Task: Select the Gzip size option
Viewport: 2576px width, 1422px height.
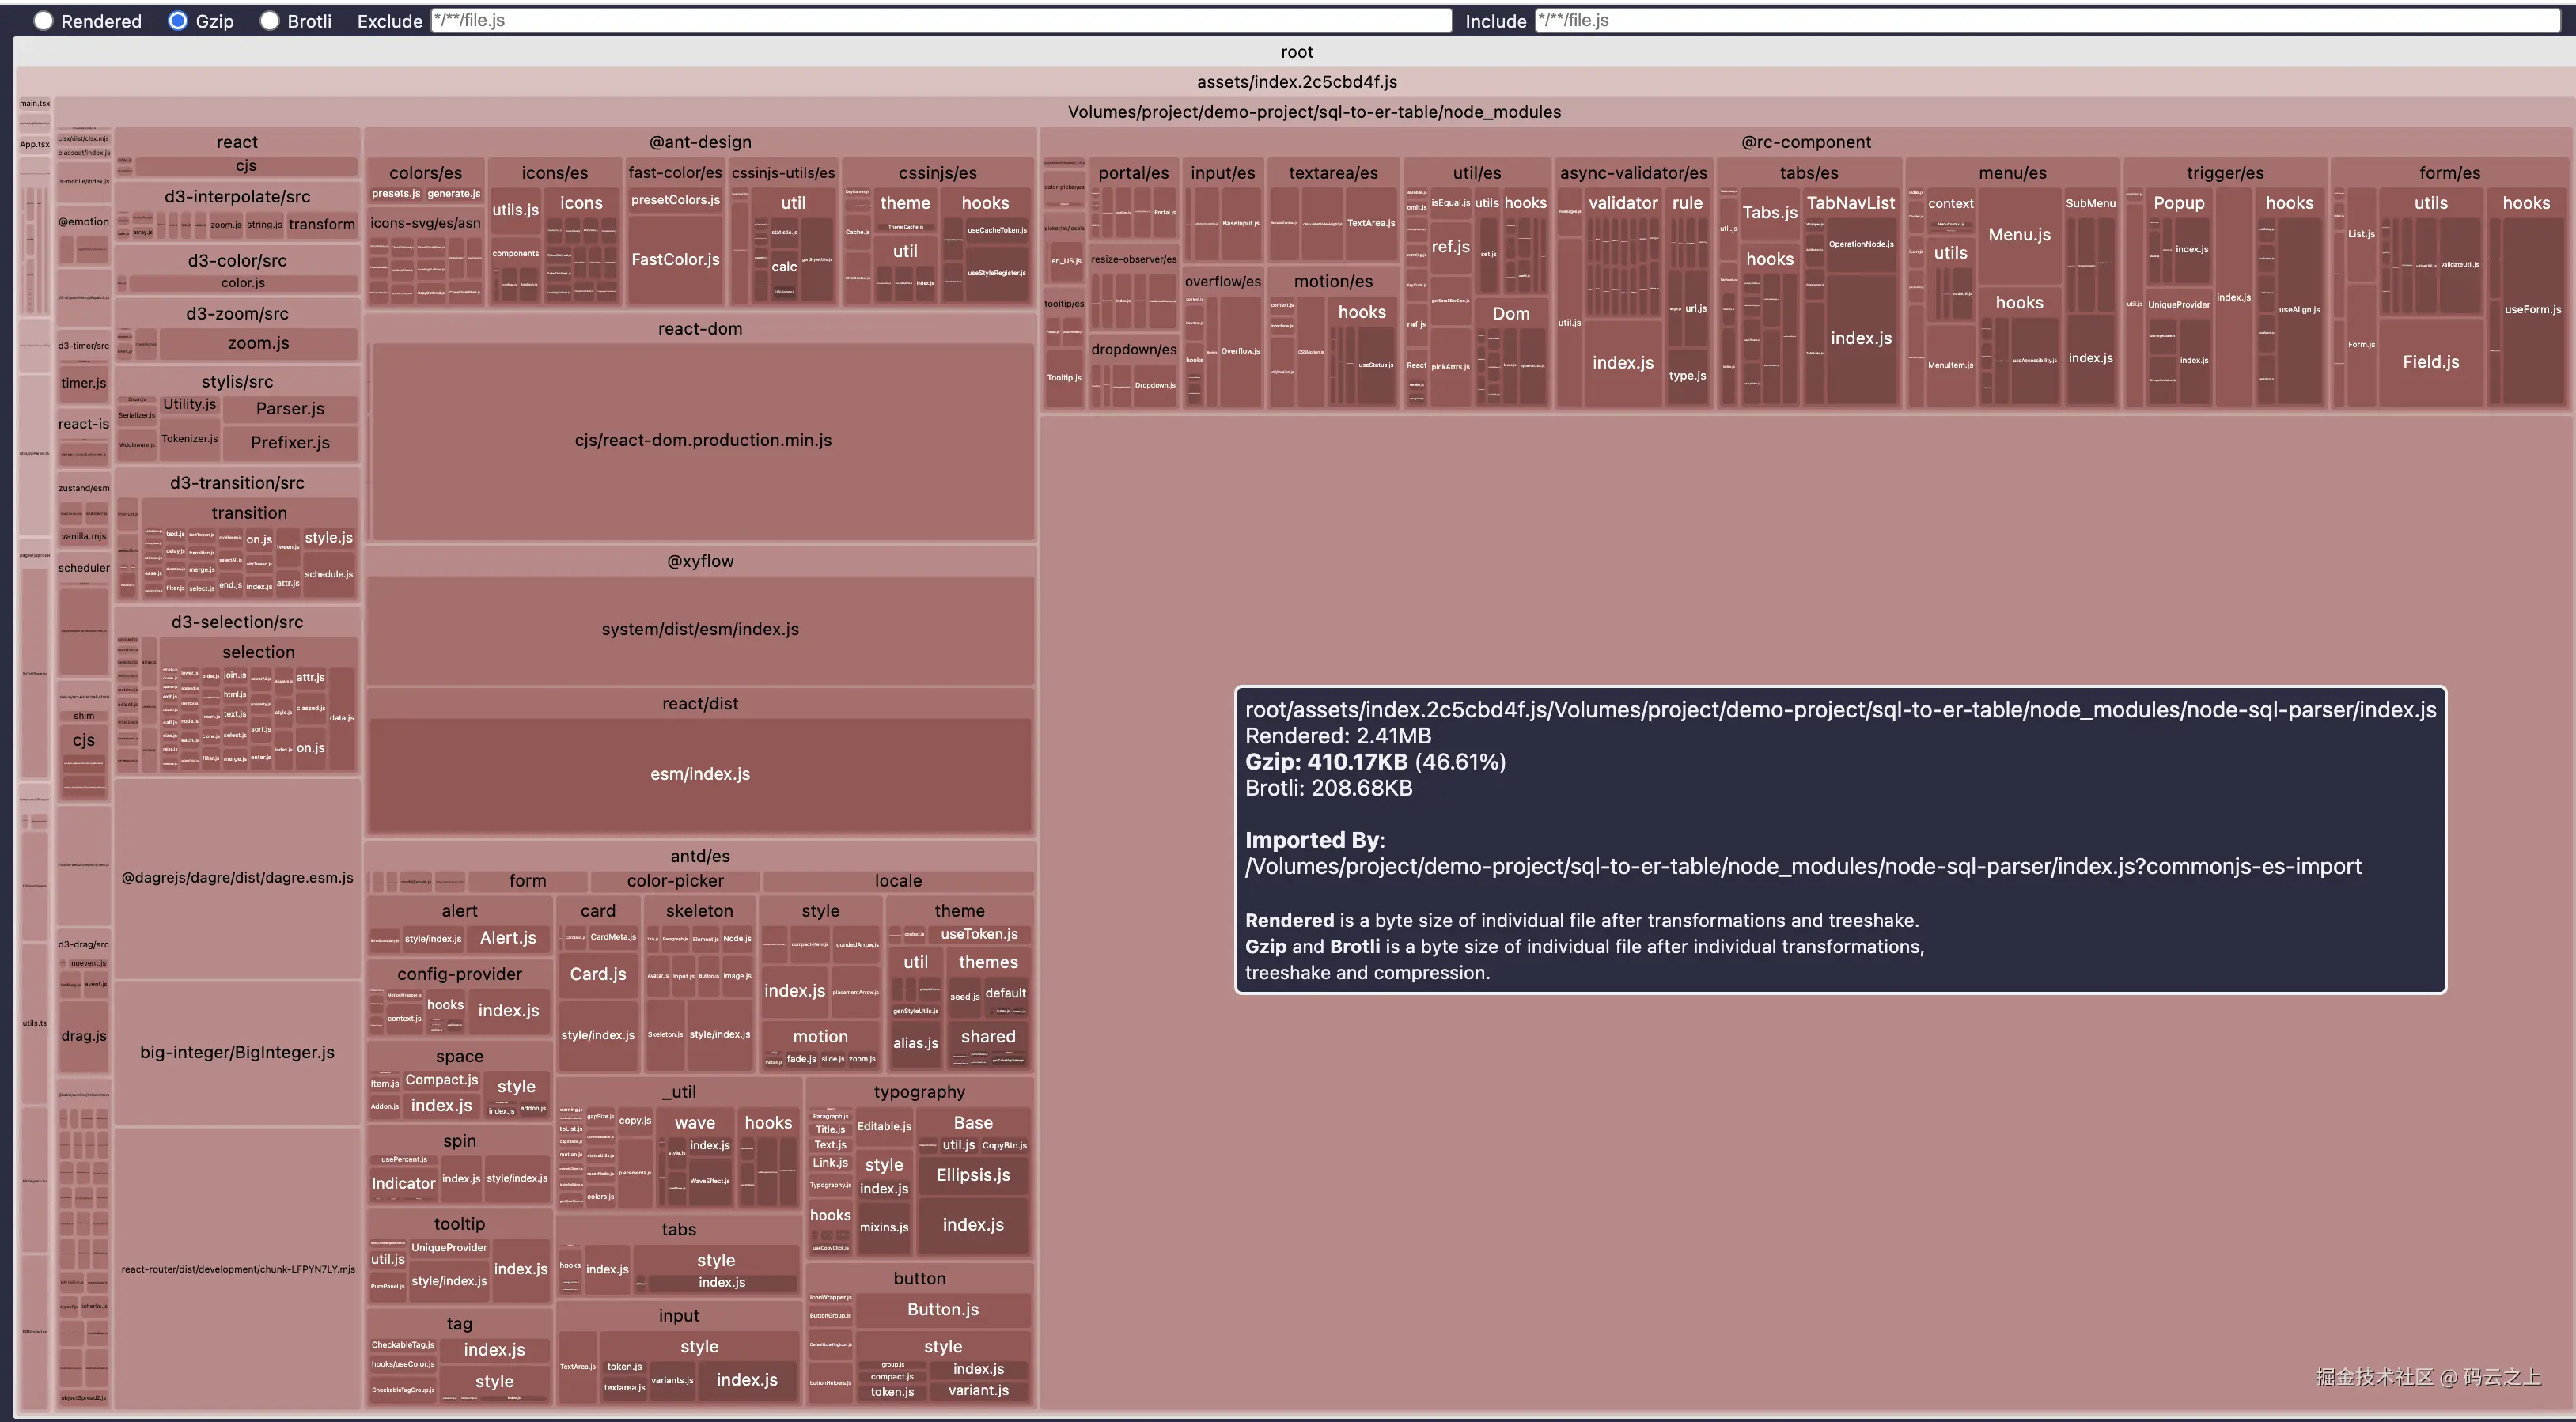Action: tap(178, 21)
